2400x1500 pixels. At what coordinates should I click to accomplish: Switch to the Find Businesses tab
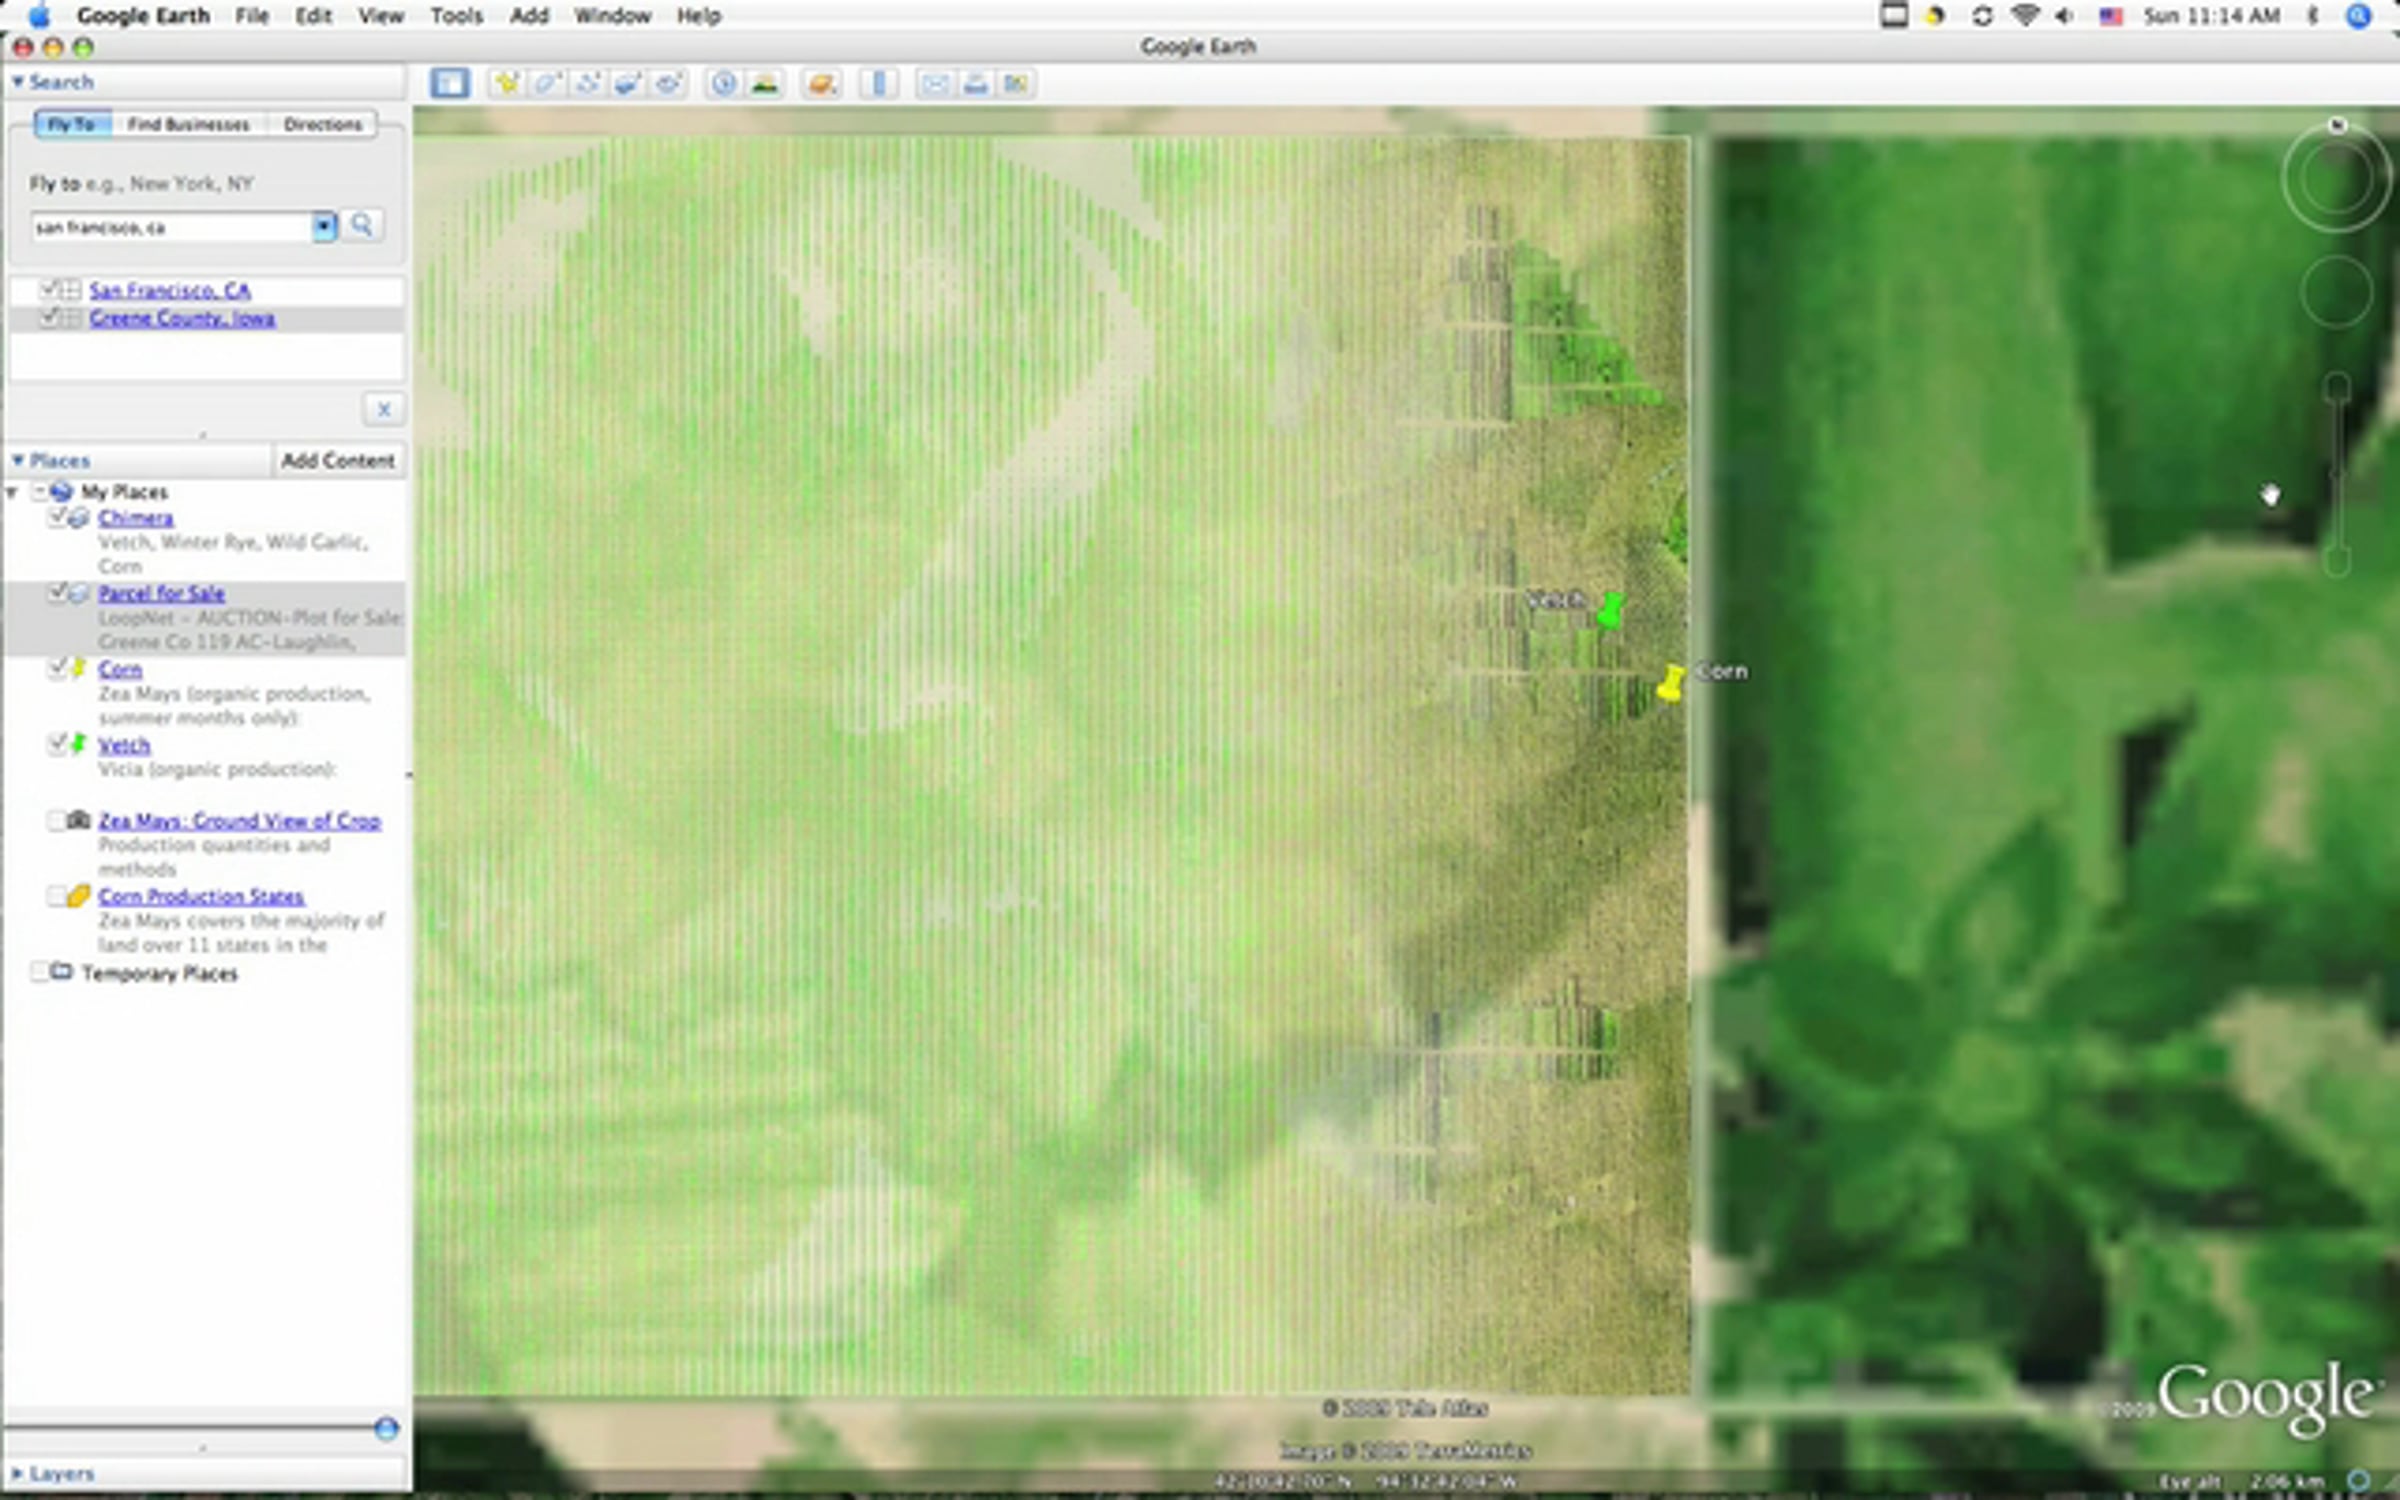tap(188, 124)
